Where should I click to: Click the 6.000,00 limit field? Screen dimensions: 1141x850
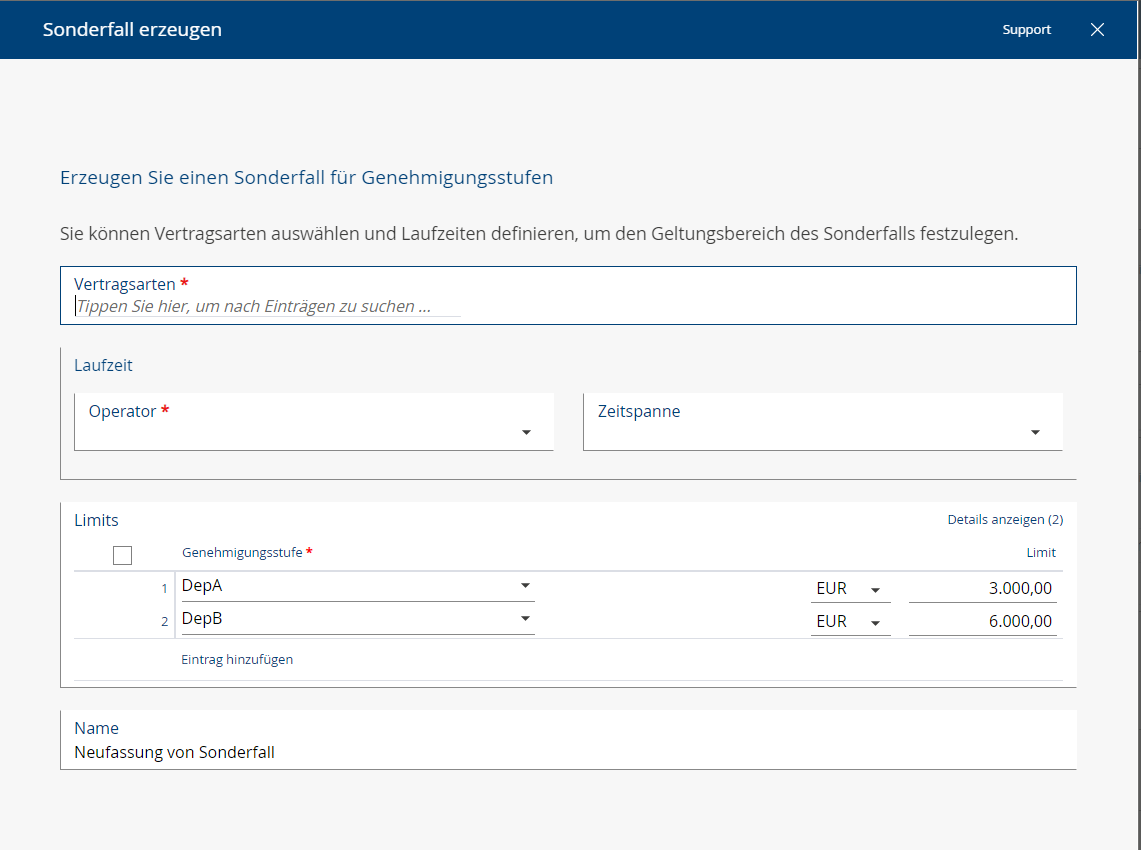tap(983, 622)
